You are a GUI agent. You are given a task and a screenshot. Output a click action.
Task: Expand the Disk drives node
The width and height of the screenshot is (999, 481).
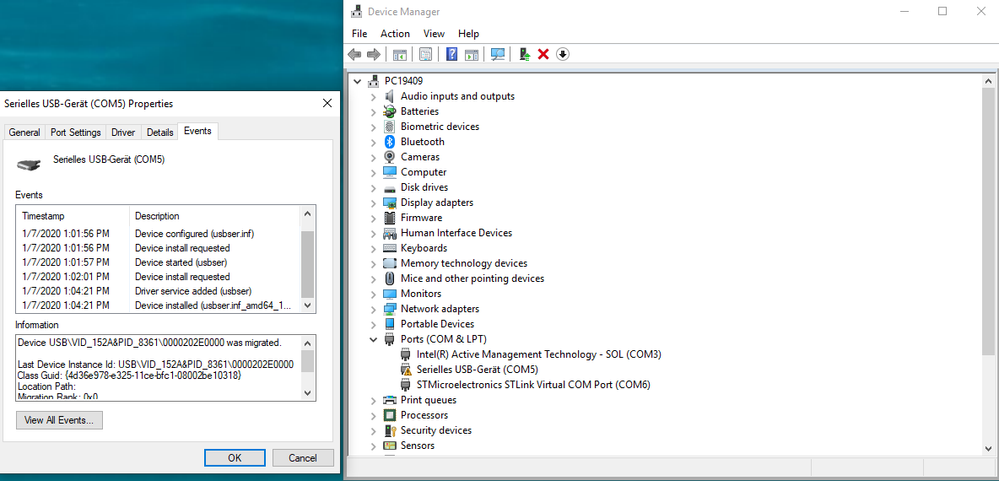pyautogui.click(x=373, y=187)
